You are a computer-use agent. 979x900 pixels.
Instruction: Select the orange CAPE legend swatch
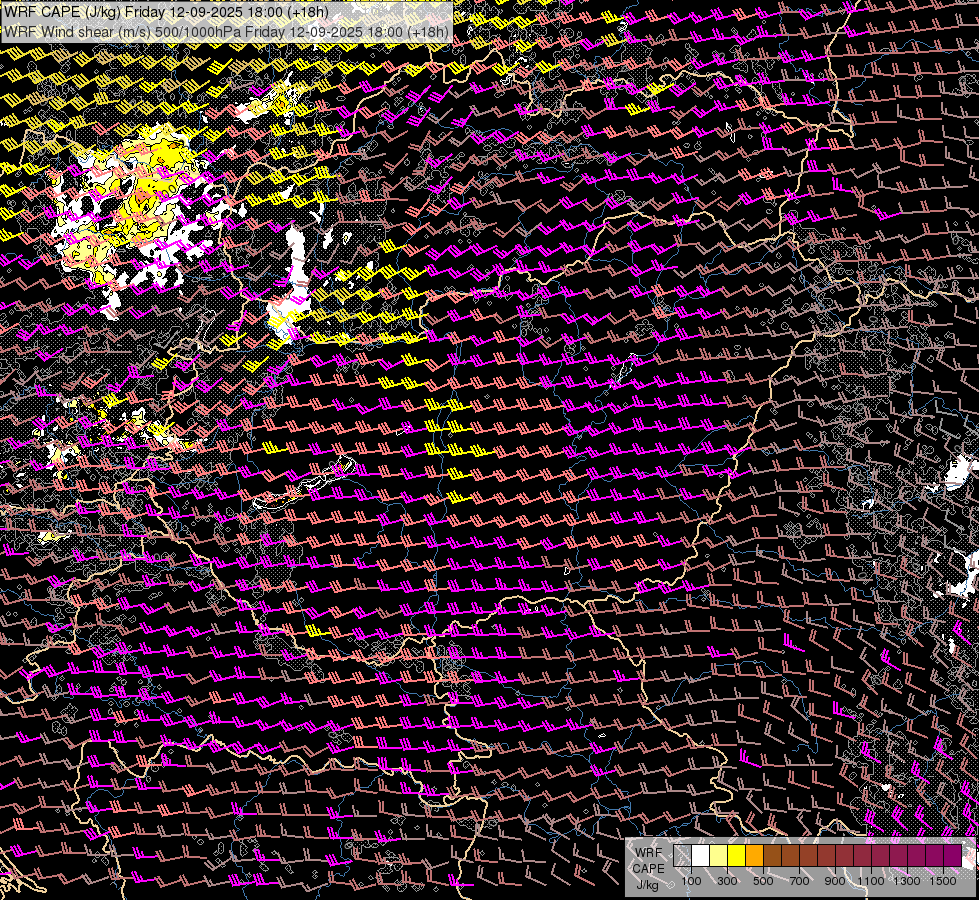[x=754, y=855]
